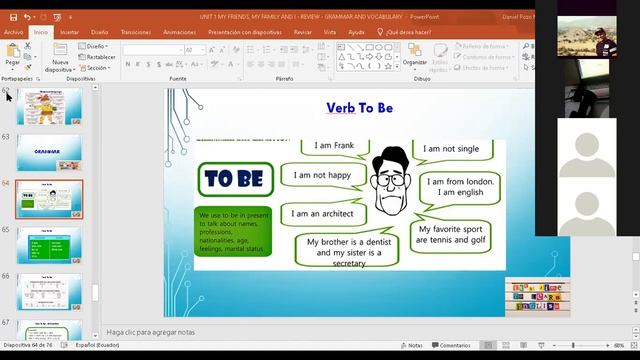640x360 pixels.
Task: Click the Pegar paste icon
Action: pos(13,51)
